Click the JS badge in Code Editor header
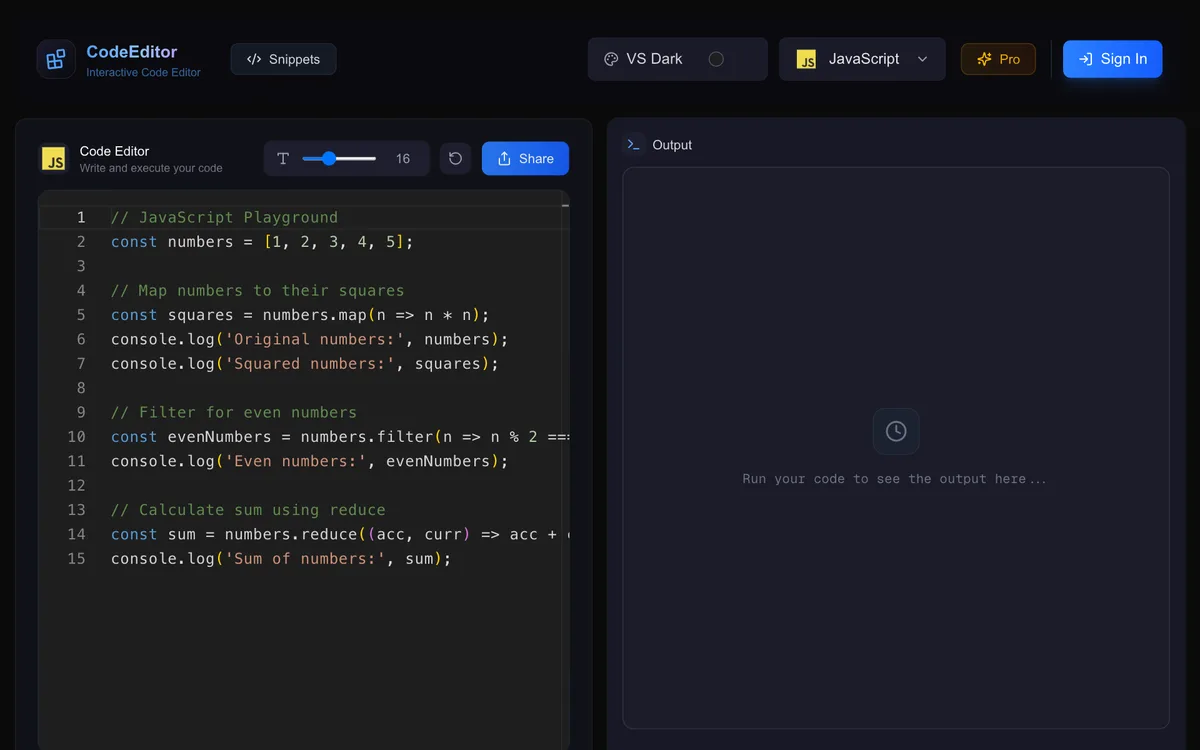The height and width of the screenshot is (750, 1200). 54,159
